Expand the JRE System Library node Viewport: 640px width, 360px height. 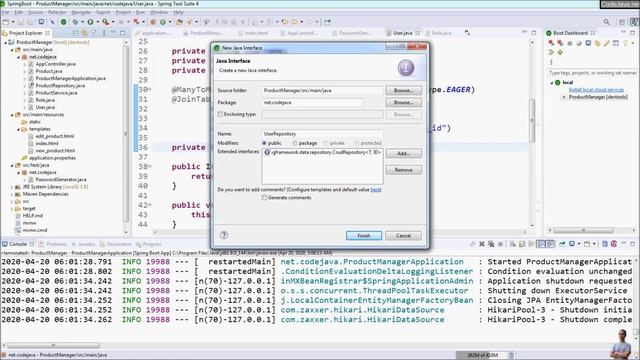(x=12, y=187)
